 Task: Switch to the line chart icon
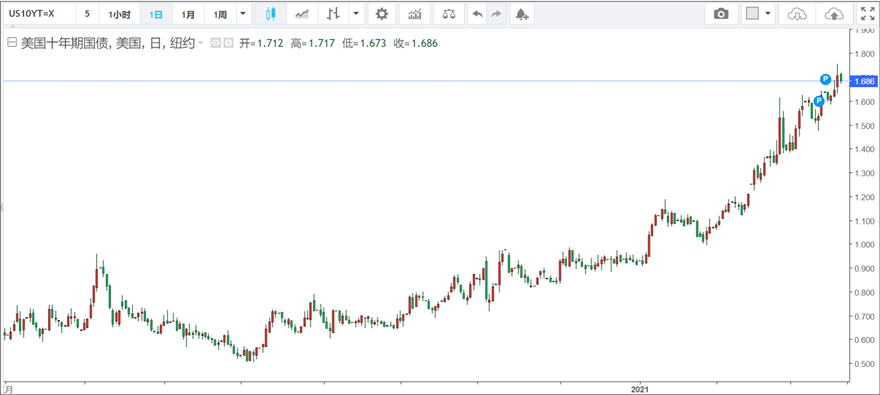tap(302, 14)
